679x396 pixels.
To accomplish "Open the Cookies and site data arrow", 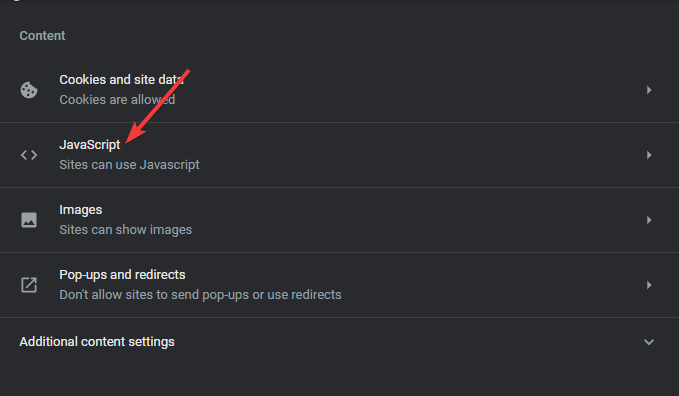I will coord(649,90).
